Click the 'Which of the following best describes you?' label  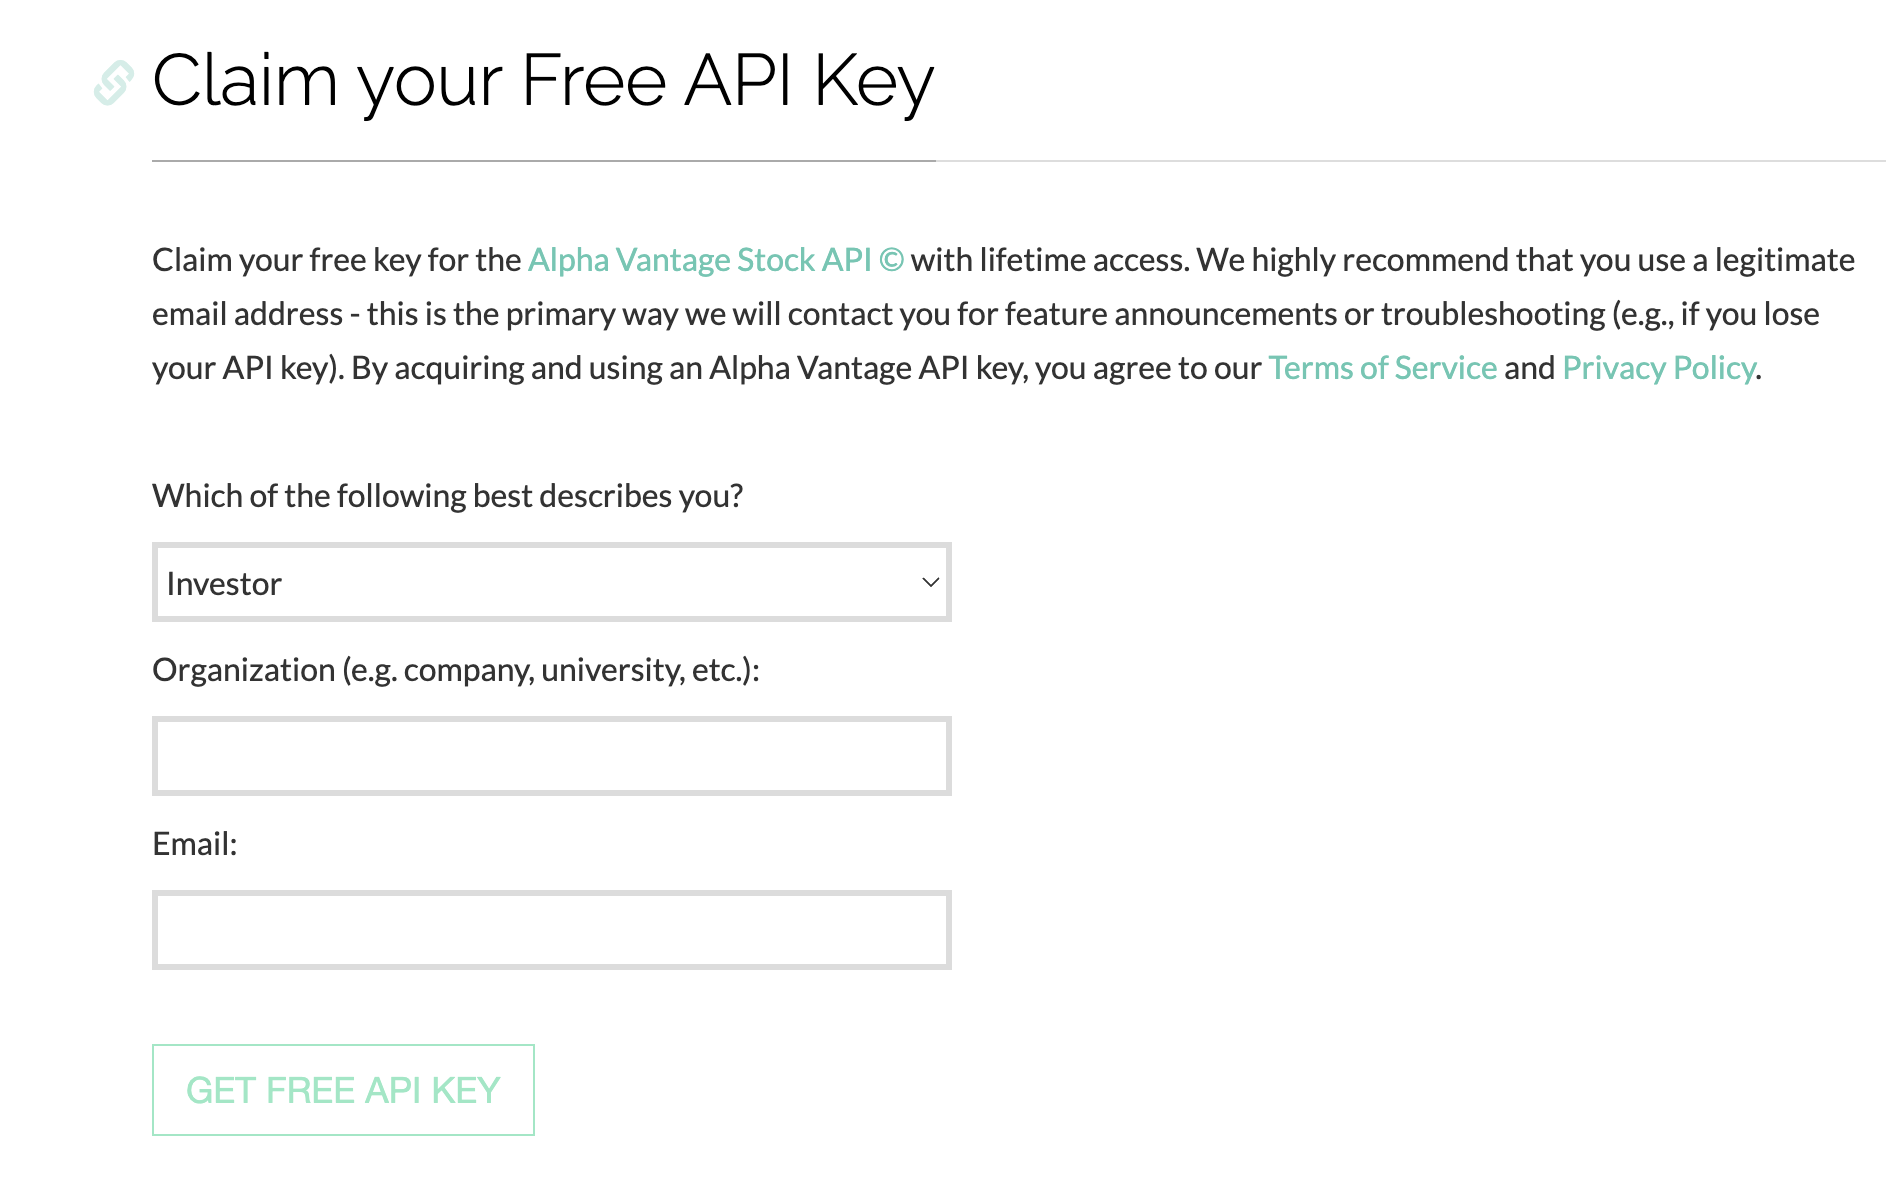pos(447,496)
